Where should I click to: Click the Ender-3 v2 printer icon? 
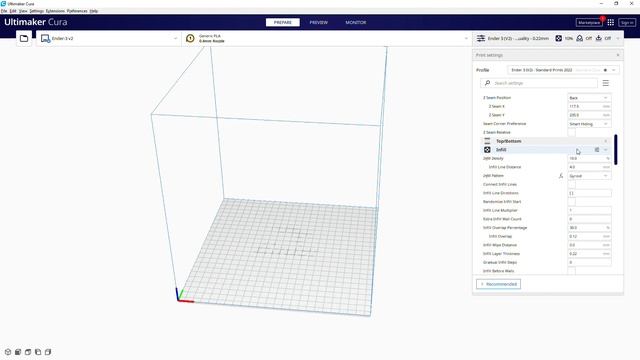[45, 38]
